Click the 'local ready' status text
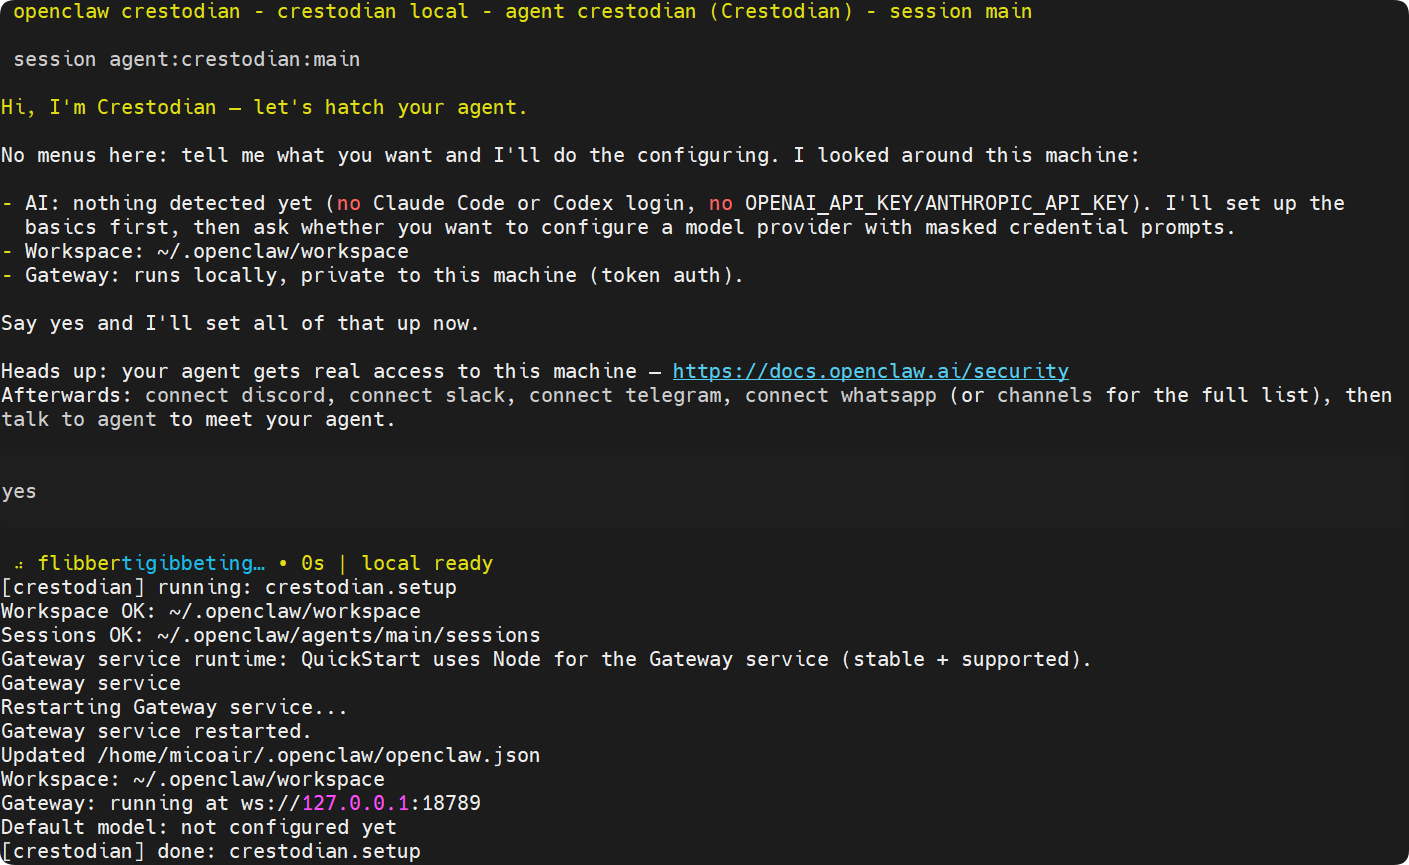 [x=427, y=563]
